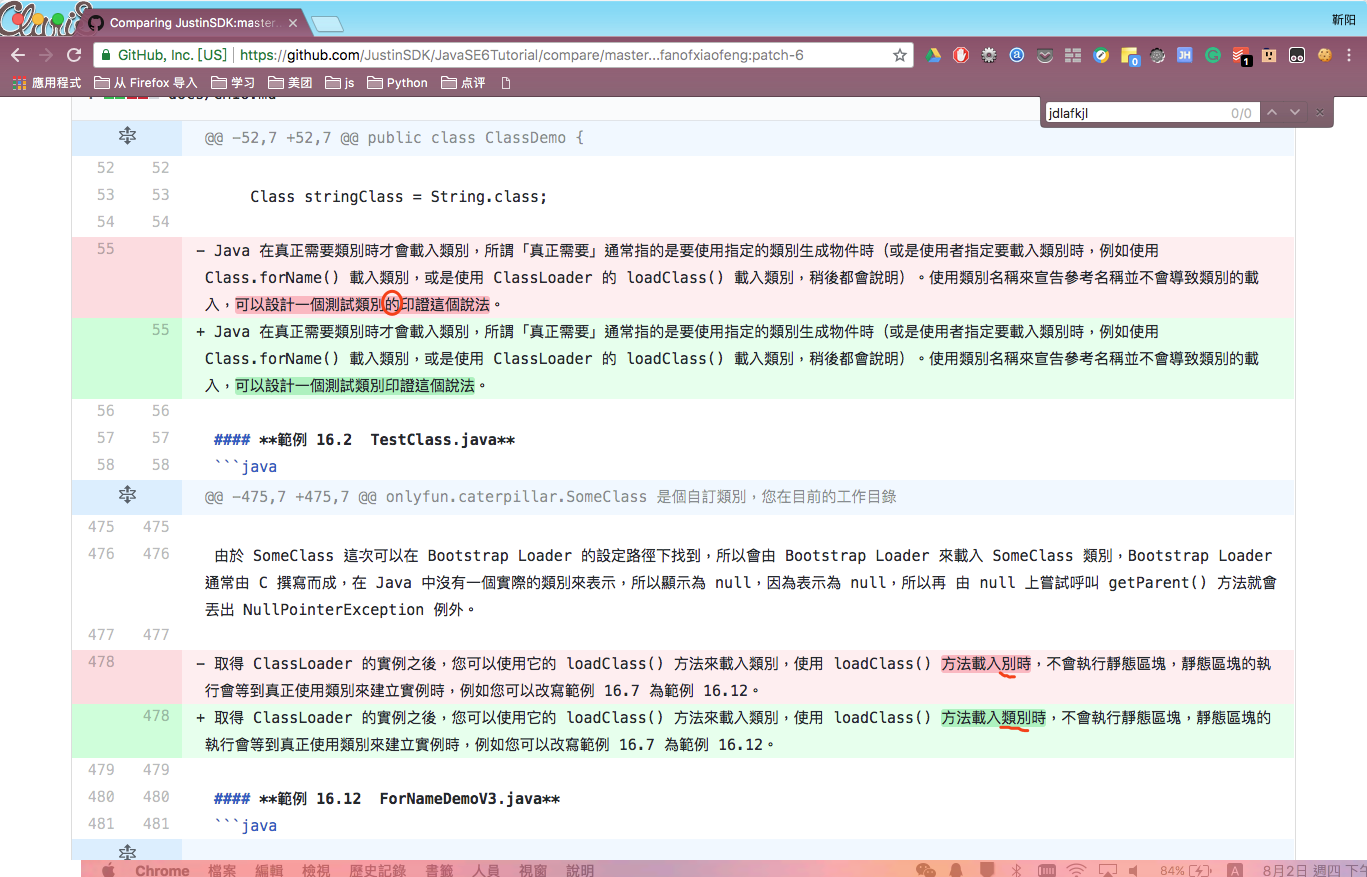Expand diff context above ClassDemo hunk
Image resolution: width=1367 pixels, height=877 pixels.
pyautogui.click(x=127, y=137)
